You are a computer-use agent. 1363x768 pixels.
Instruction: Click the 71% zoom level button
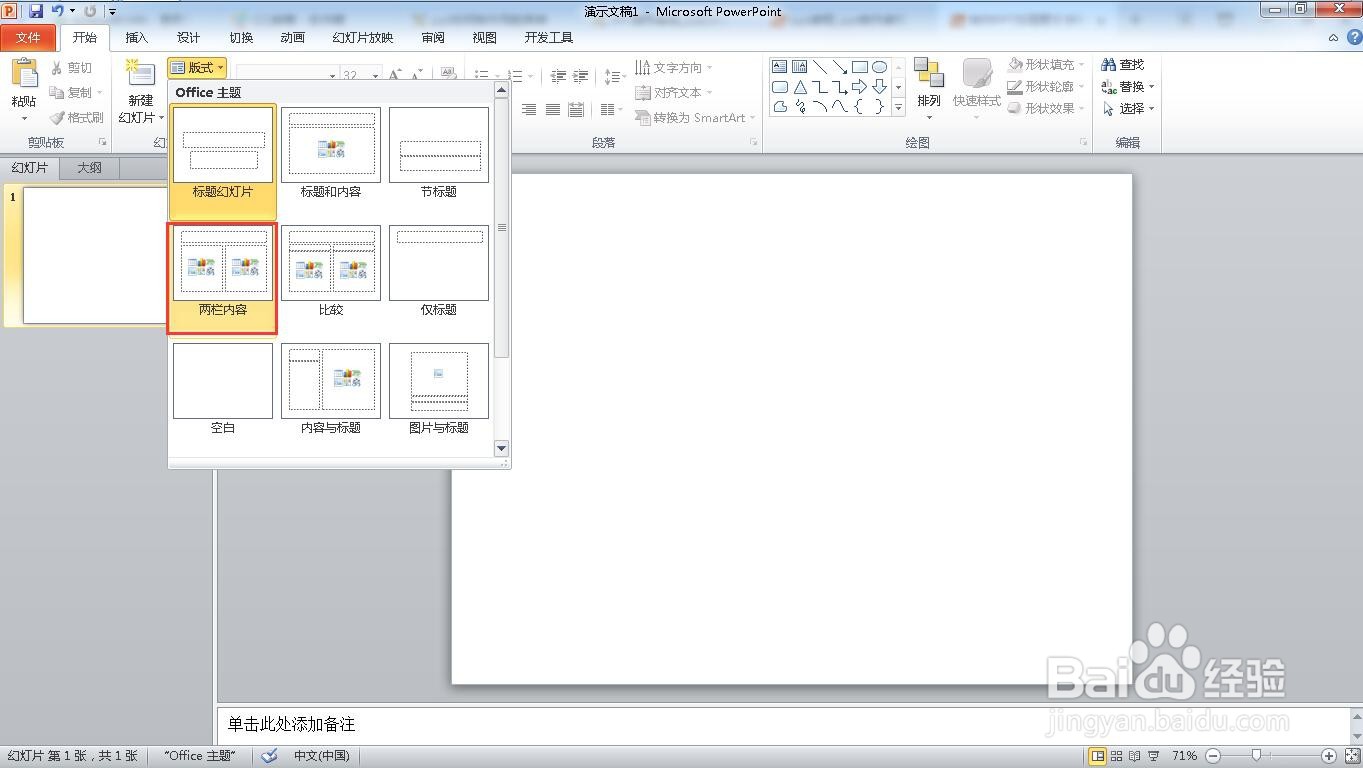[1184, 756]
